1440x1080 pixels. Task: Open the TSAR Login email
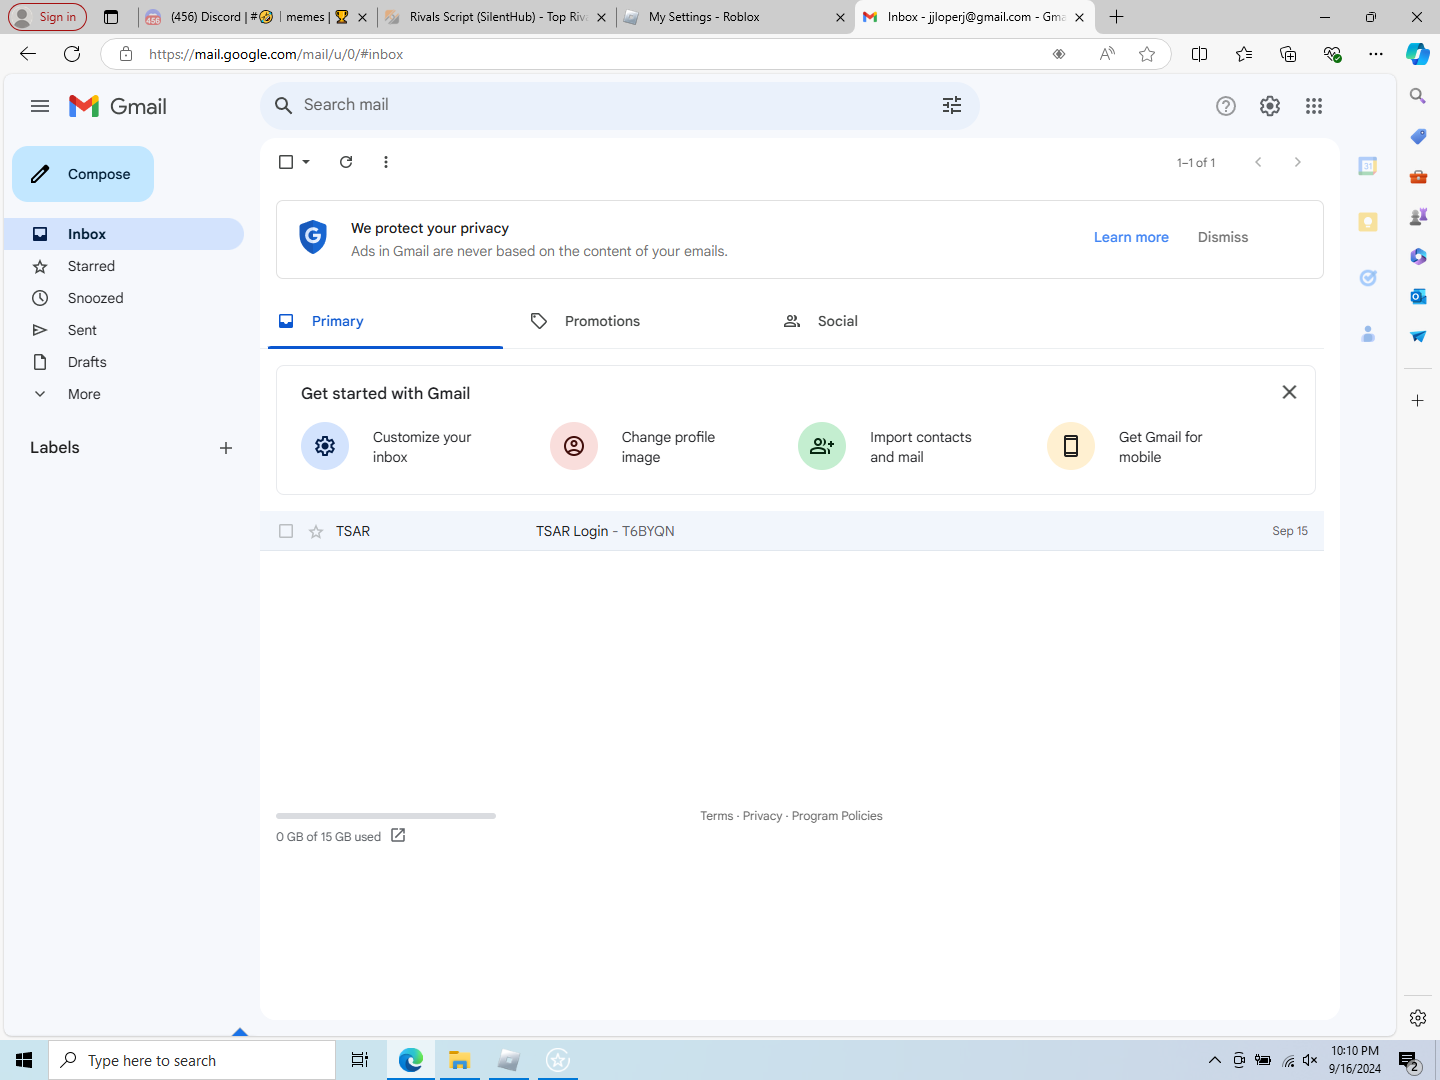click(x=792, y=531)
